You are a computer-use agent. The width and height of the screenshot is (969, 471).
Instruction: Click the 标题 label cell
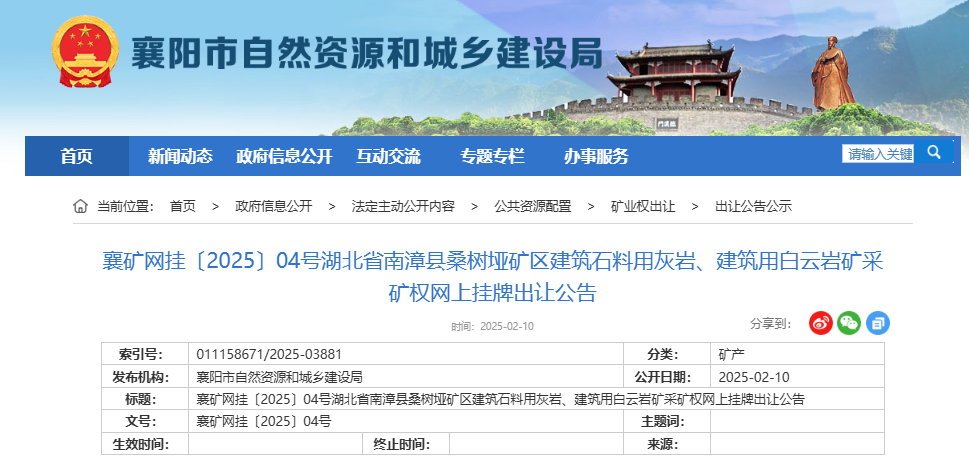click(x=145, y=399)
